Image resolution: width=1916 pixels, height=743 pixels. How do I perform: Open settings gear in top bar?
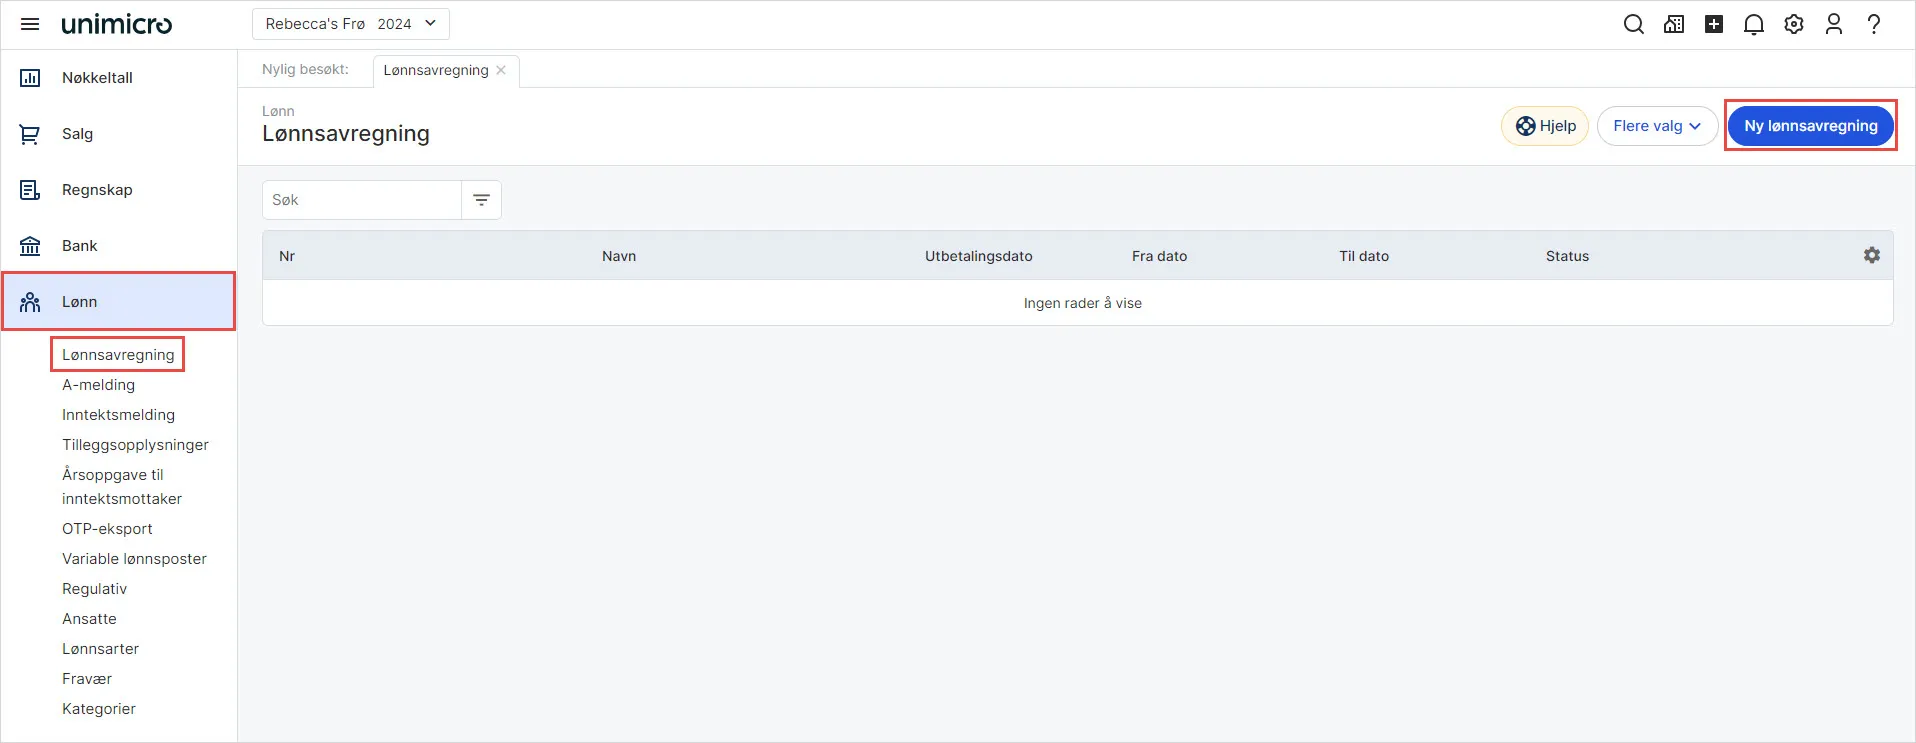click(1794, 24)
